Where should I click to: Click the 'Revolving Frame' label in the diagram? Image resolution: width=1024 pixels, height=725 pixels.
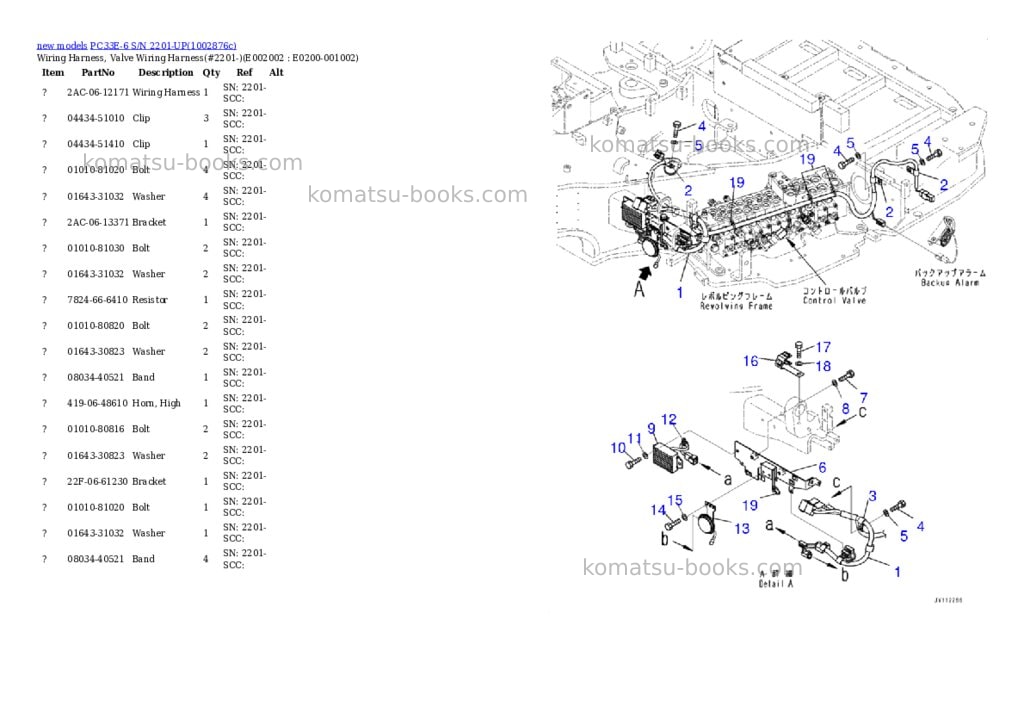pos(736,306)
